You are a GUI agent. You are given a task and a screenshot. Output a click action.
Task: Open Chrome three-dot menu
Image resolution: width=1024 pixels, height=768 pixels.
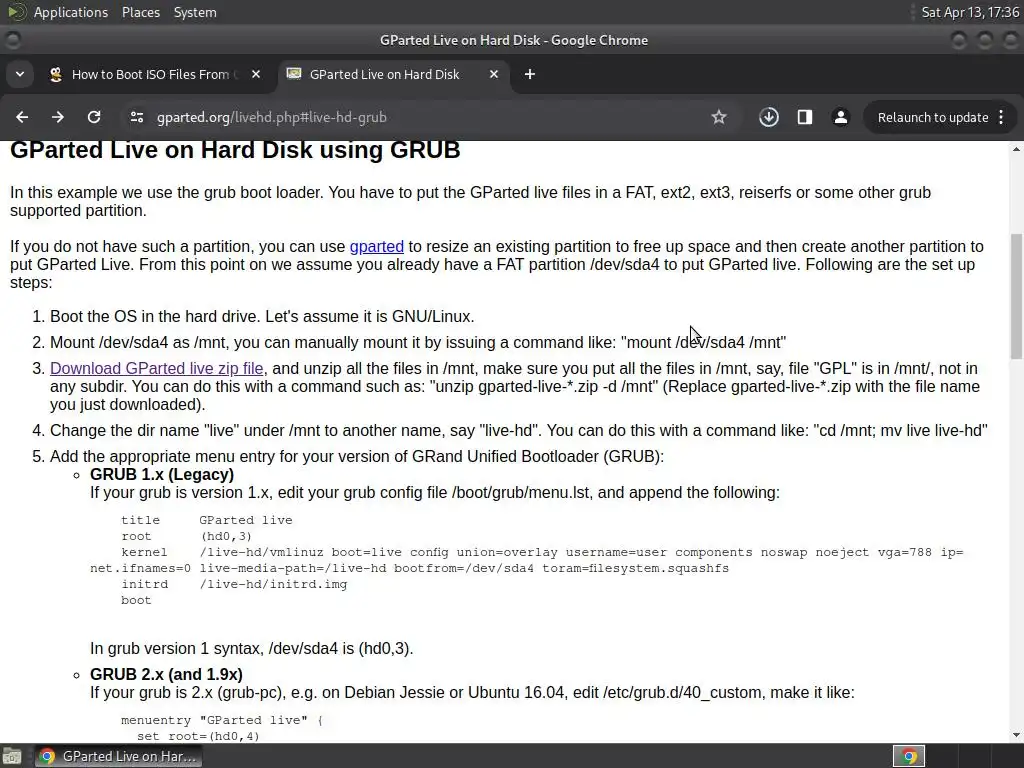pyautogui.click(x=1001, y=117)
